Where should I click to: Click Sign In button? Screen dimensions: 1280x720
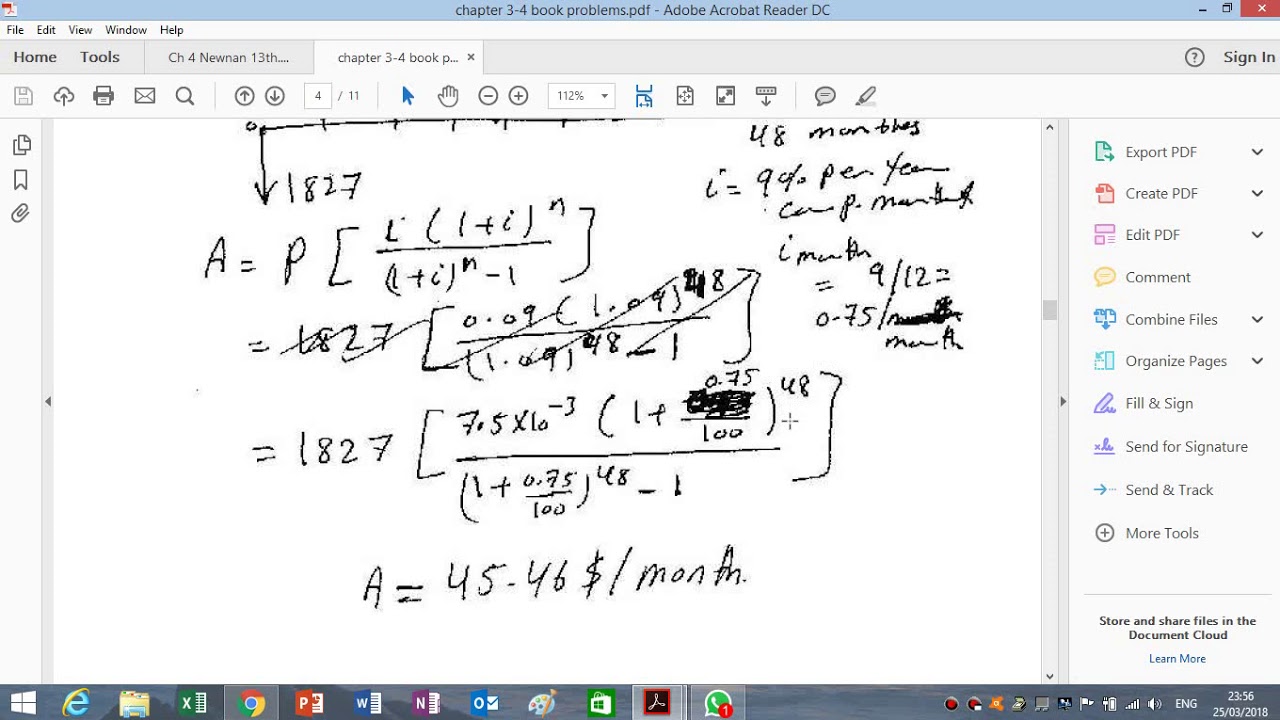click(1249, 57)
